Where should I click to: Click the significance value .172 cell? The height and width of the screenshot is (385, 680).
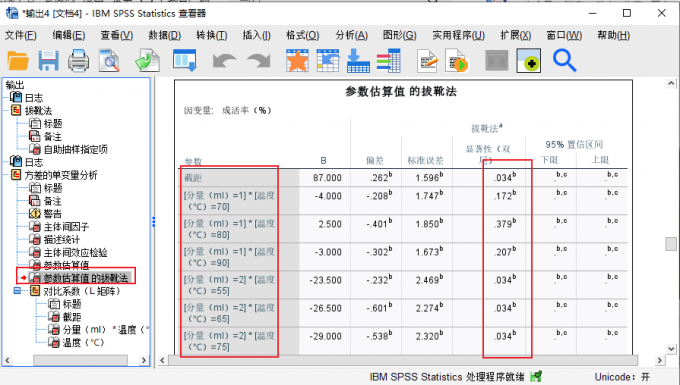tap(505, 196)
